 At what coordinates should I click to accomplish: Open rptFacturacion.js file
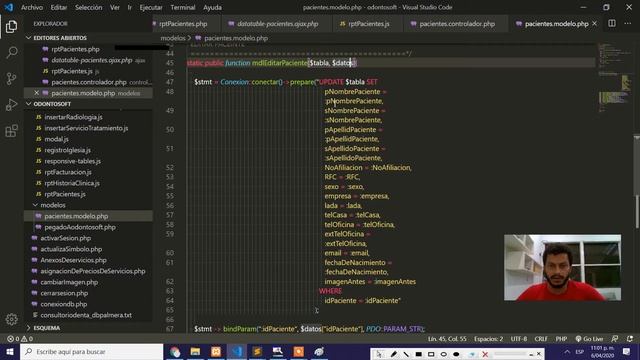point(68,172)
